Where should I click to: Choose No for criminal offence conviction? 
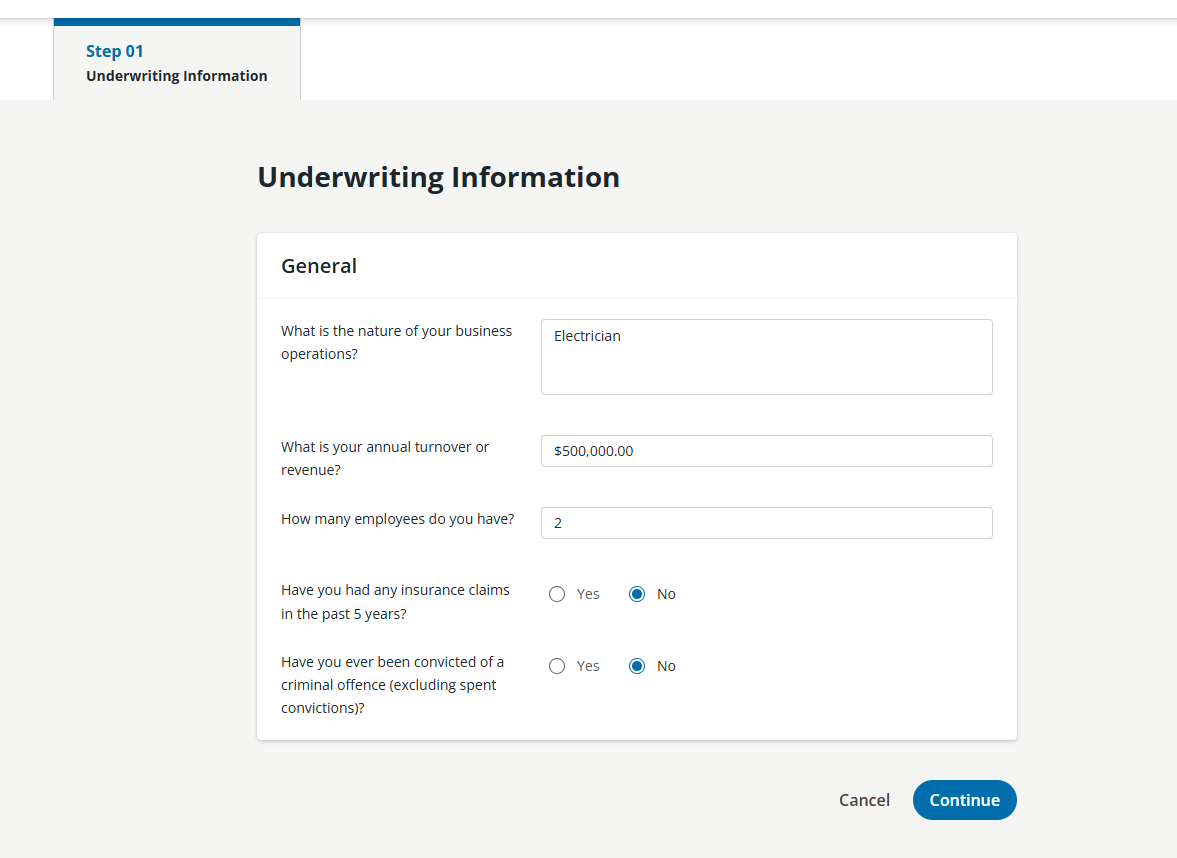pos(637,666)
